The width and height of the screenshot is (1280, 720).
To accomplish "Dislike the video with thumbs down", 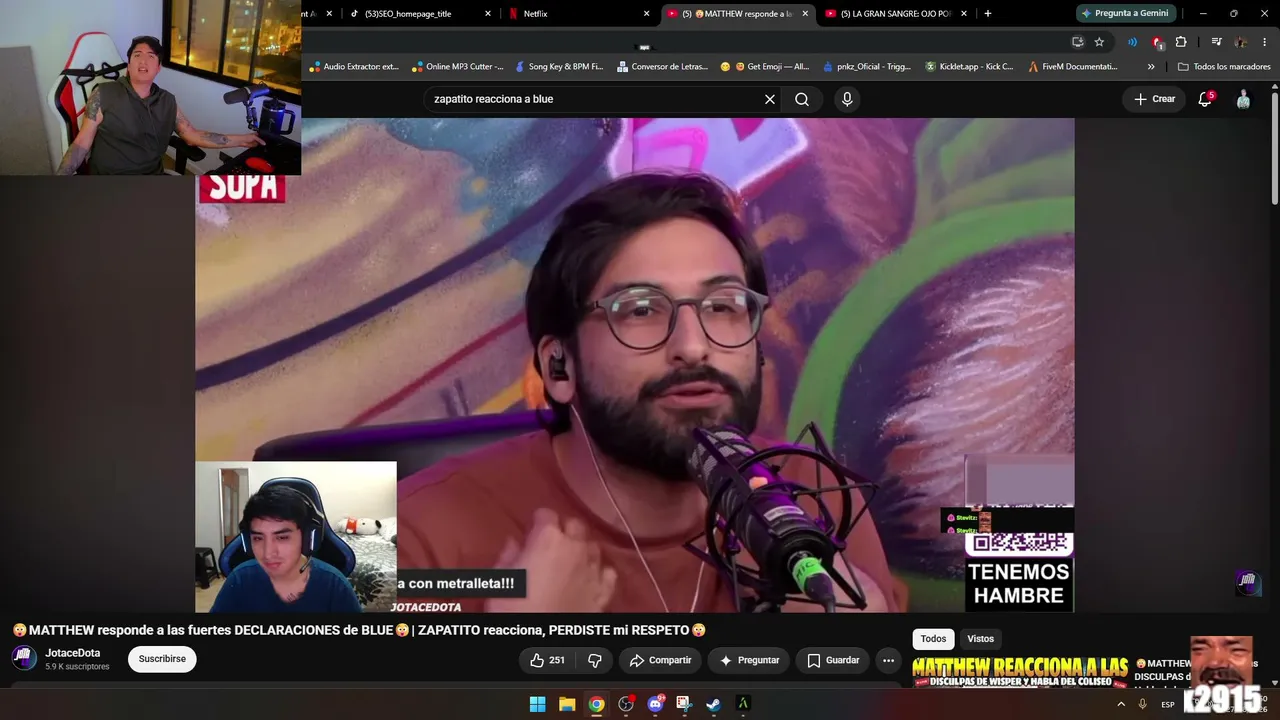I will (x=595, y=660).
